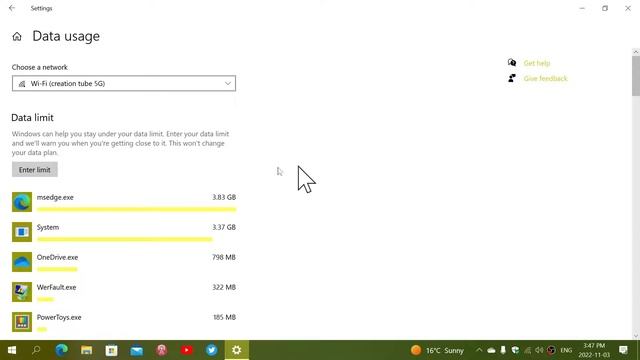The width and height of the screenshot is (640, 360).
Task: Click the 185 MB usage value
Action: (x=224, y=318)
